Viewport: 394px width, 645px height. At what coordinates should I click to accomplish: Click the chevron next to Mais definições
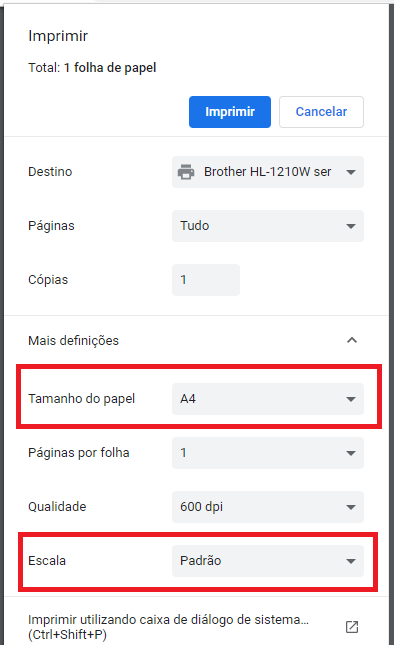pyautogui.click(x=352, y=340)
